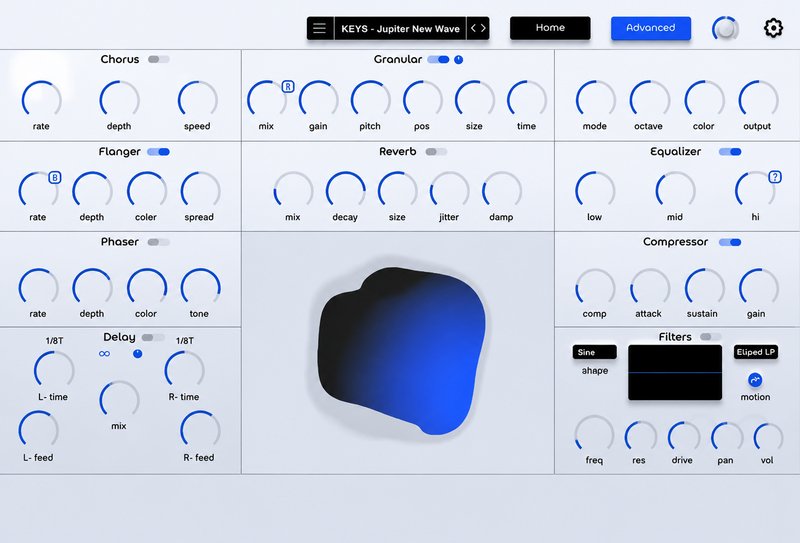
Task: Click the Reverb jitter knob
Action: [449, 191]
